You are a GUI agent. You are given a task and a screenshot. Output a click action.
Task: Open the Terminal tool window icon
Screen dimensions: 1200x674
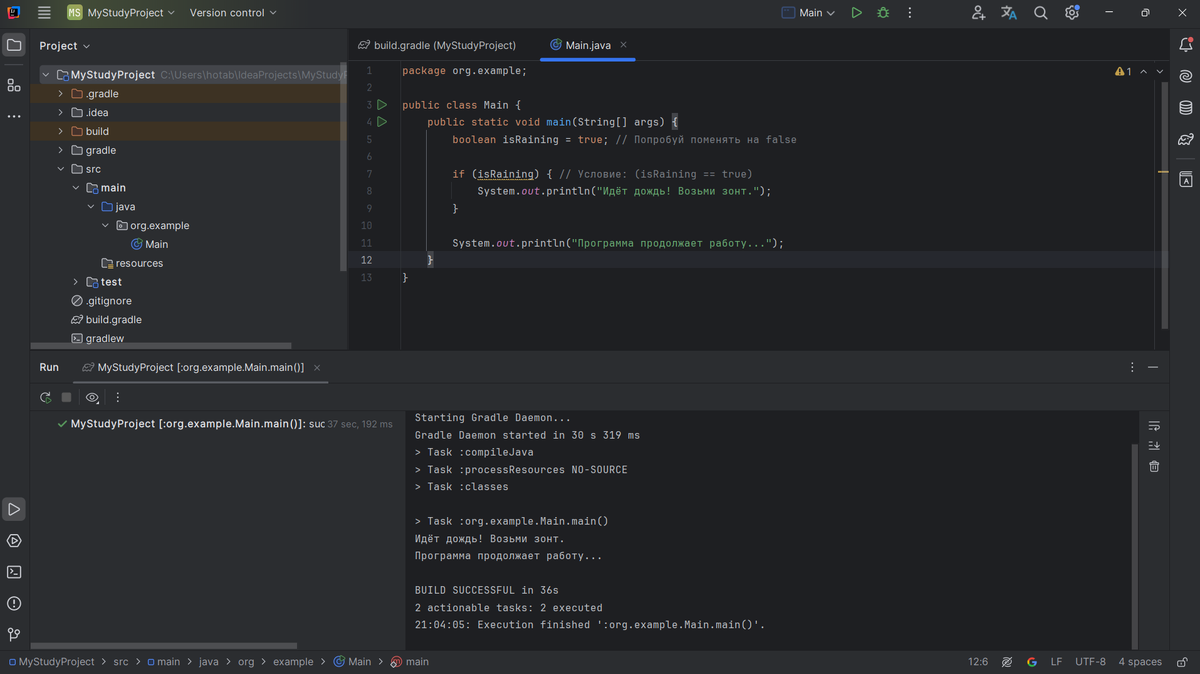tap(14, 572)
